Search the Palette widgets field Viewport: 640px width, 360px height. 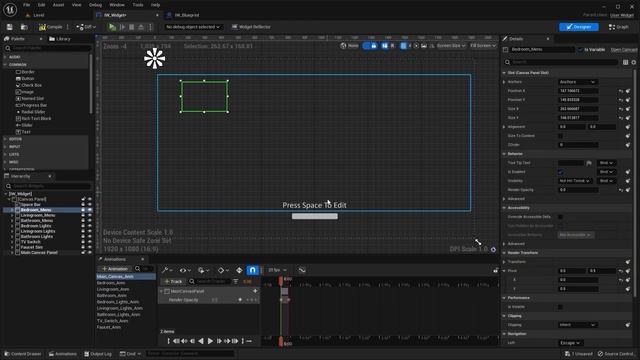coord(48,48)
